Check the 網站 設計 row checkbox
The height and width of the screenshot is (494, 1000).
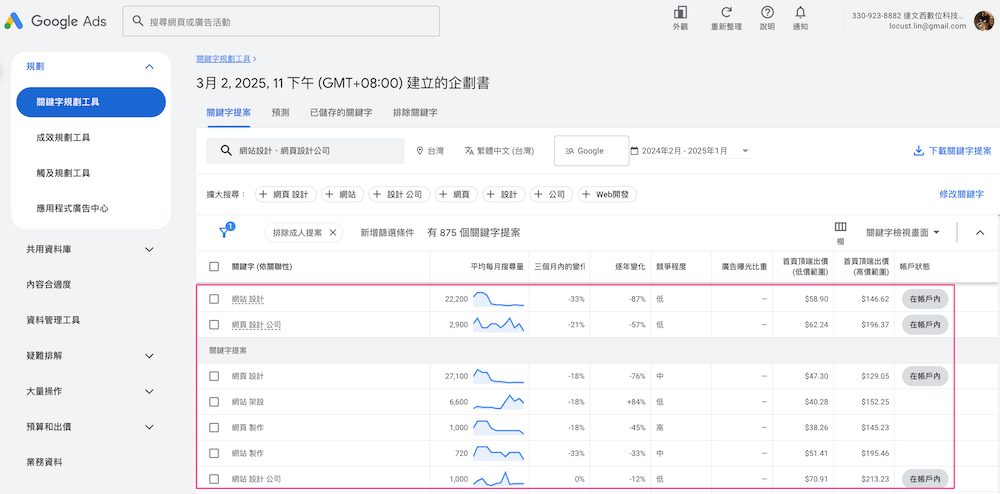pos(214,299)
